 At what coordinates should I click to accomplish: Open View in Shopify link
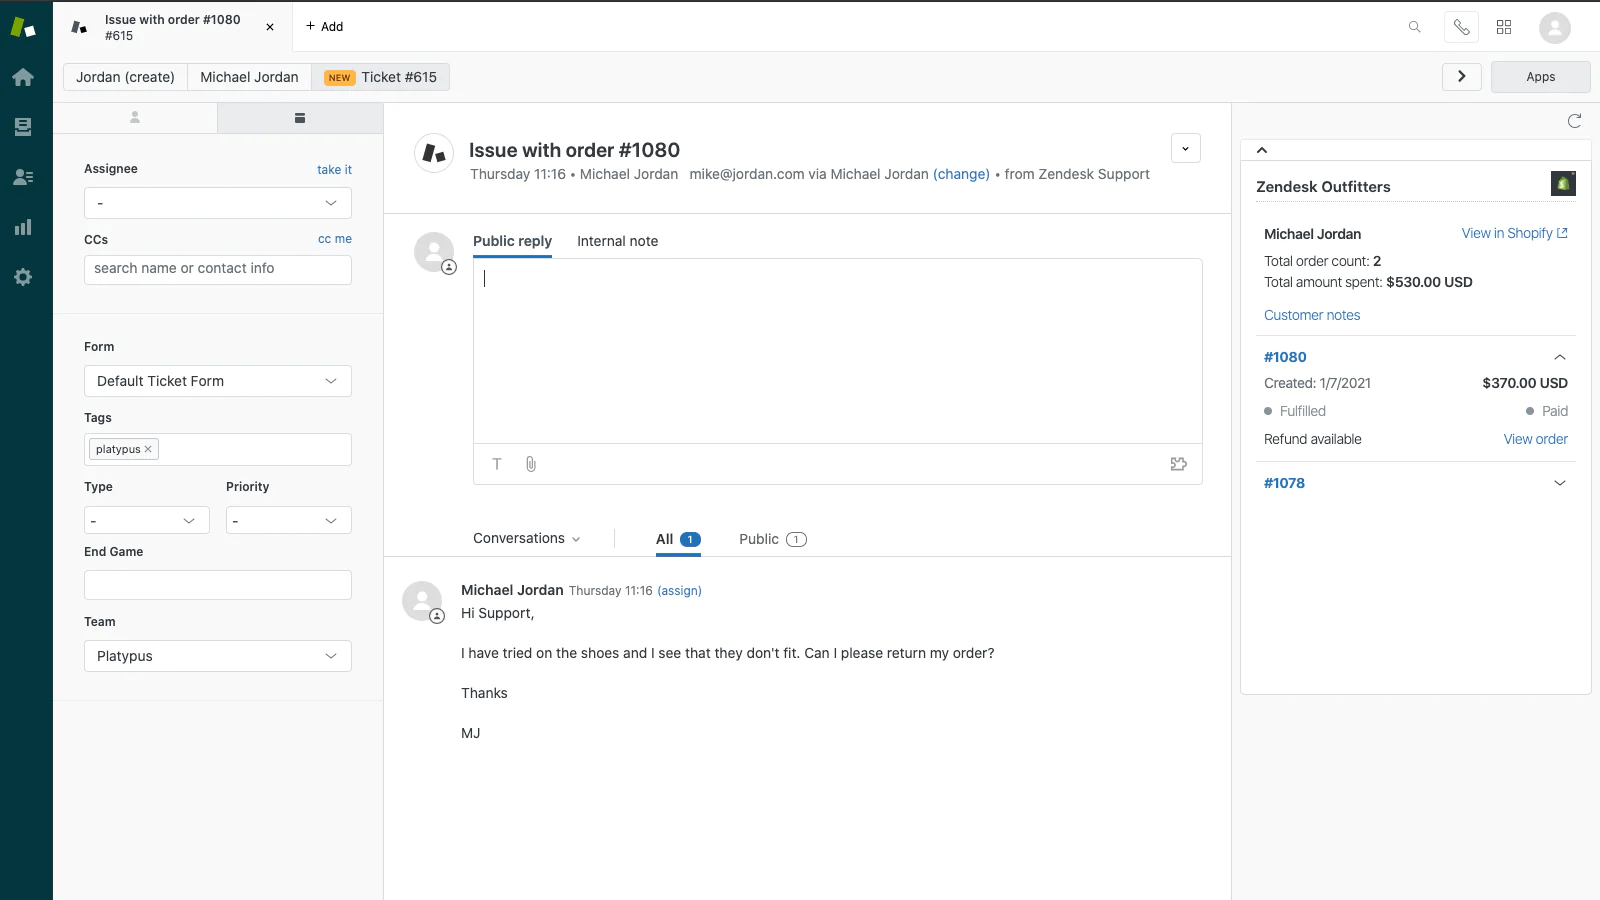tap(1508, 233)
